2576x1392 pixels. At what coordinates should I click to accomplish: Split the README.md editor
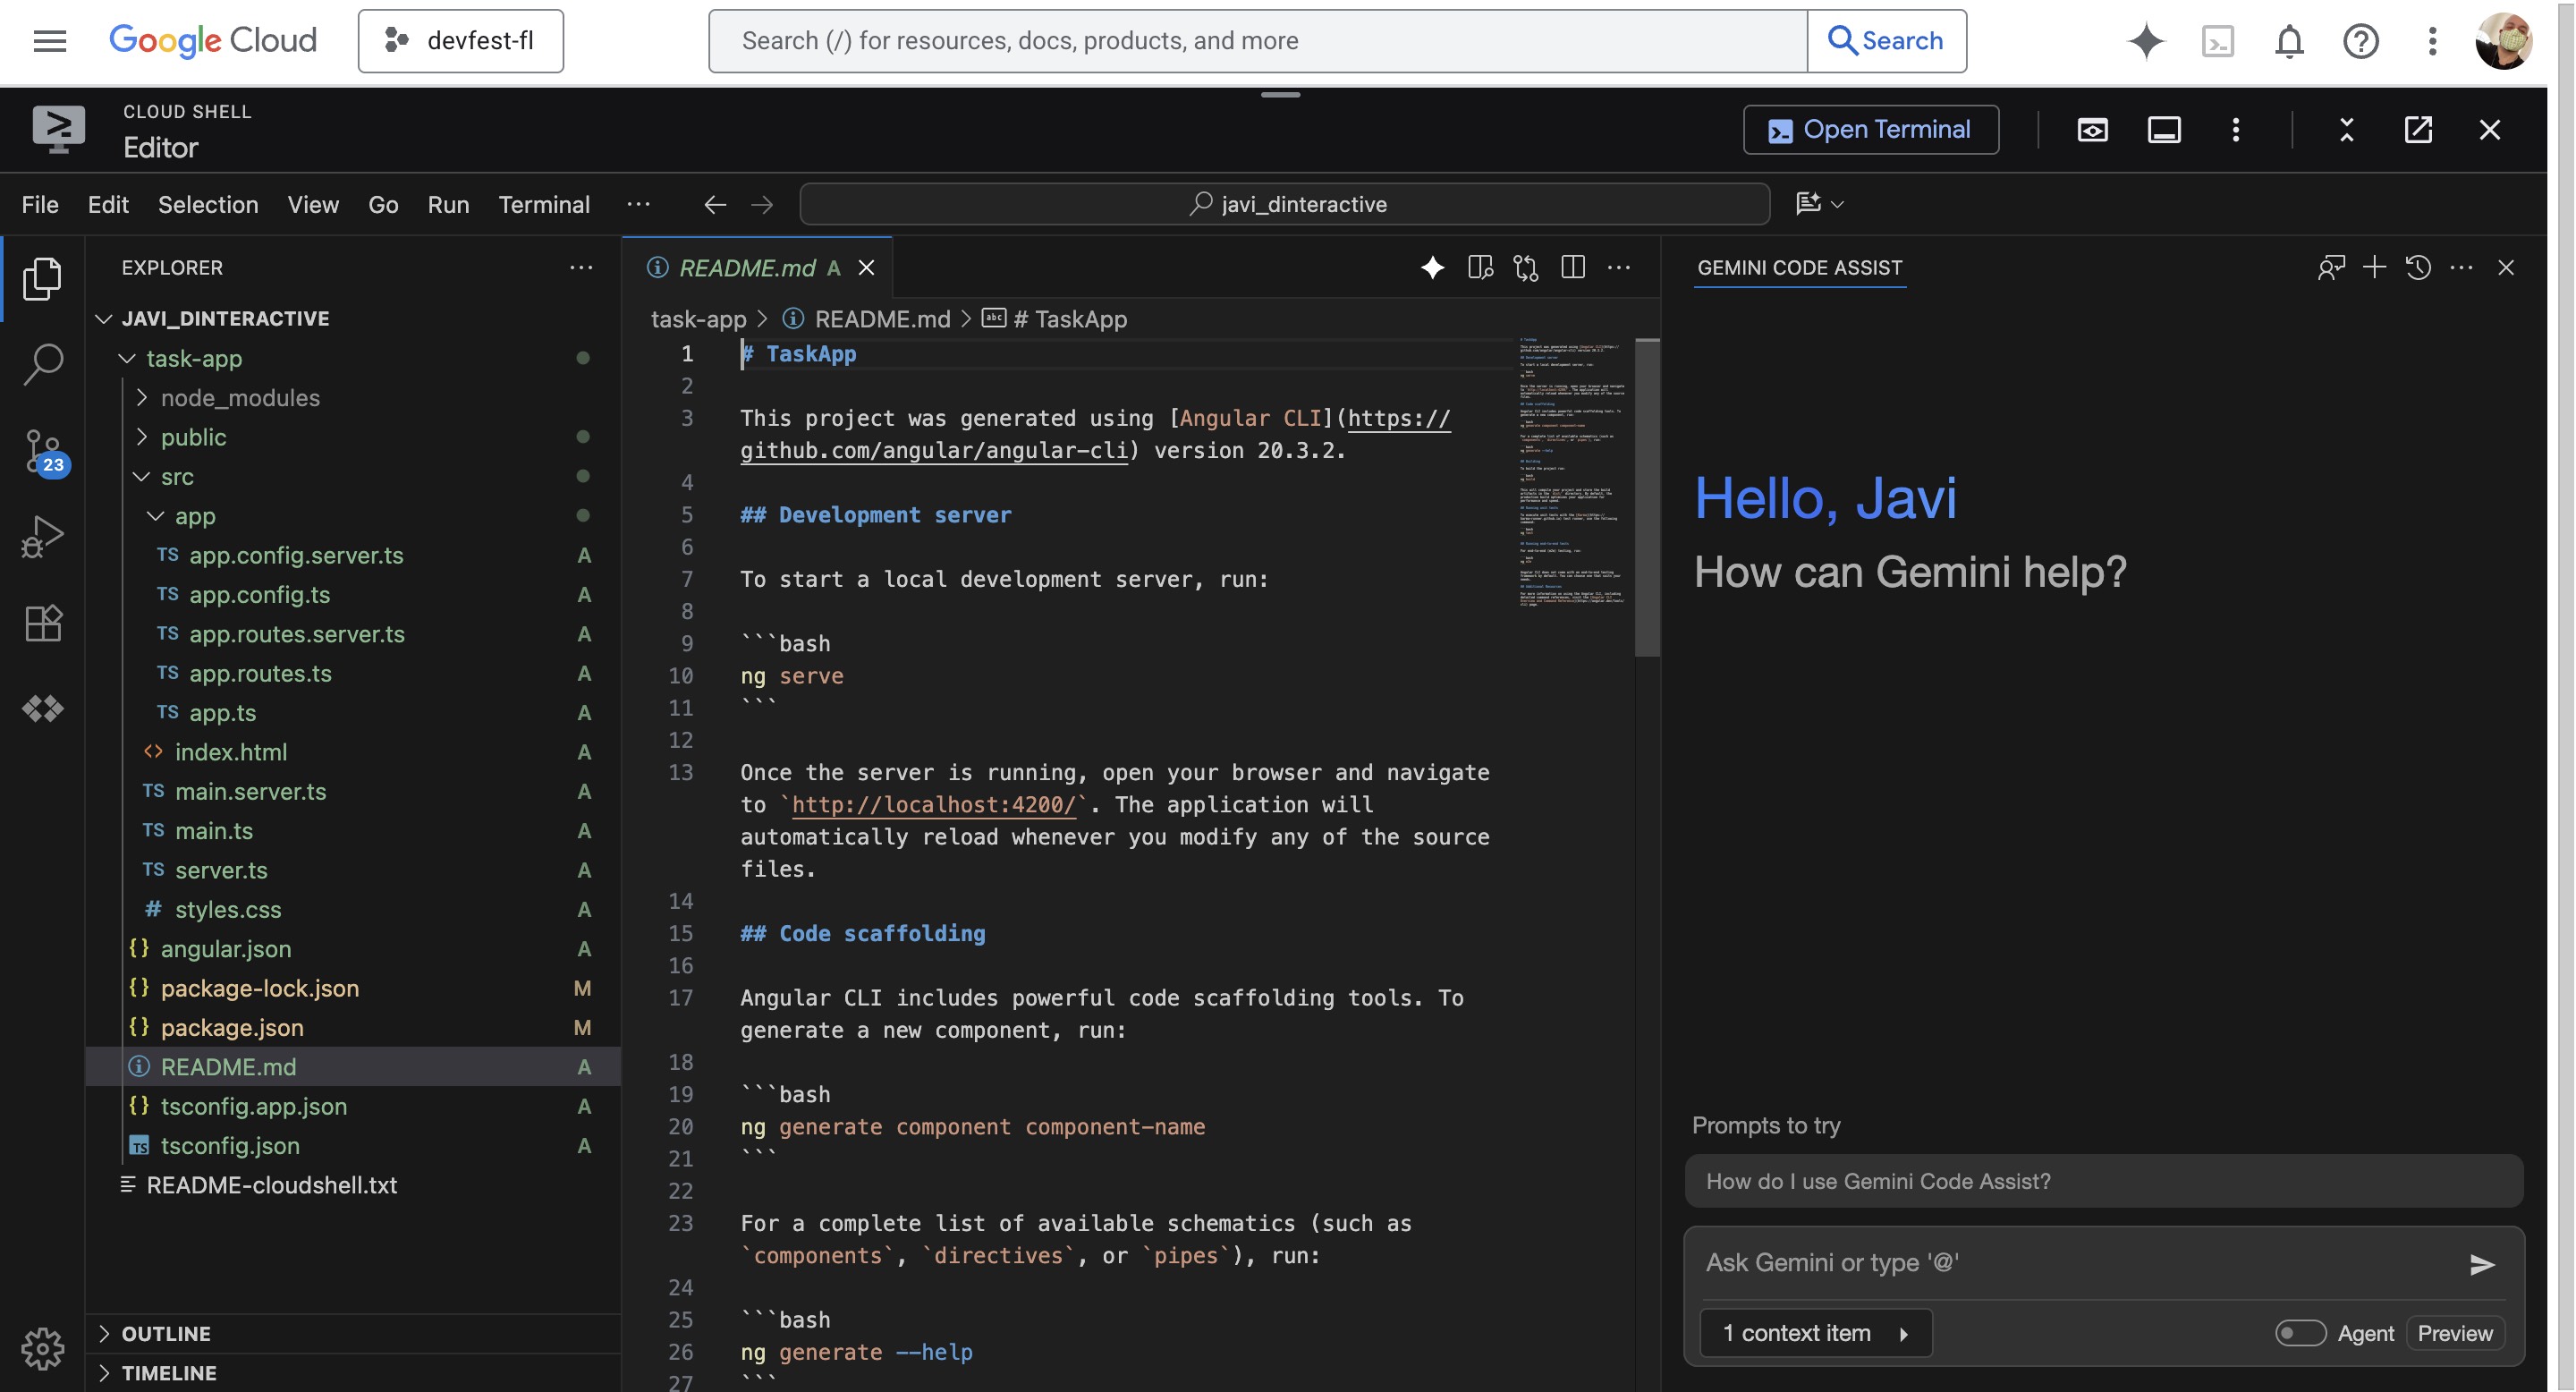(x=1573, y=267)
